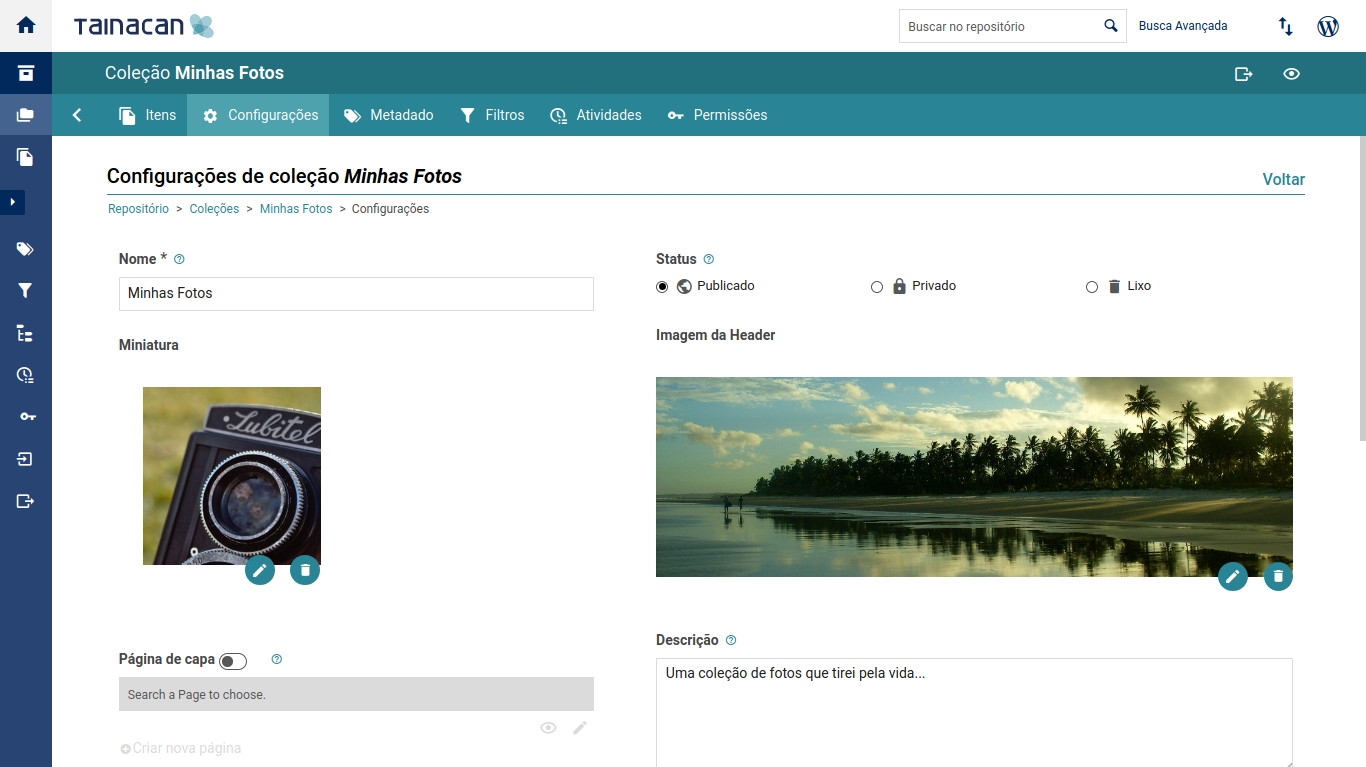Expand the sidebar with arrow toggle
1366x767 pixels.
pos(13,202)
